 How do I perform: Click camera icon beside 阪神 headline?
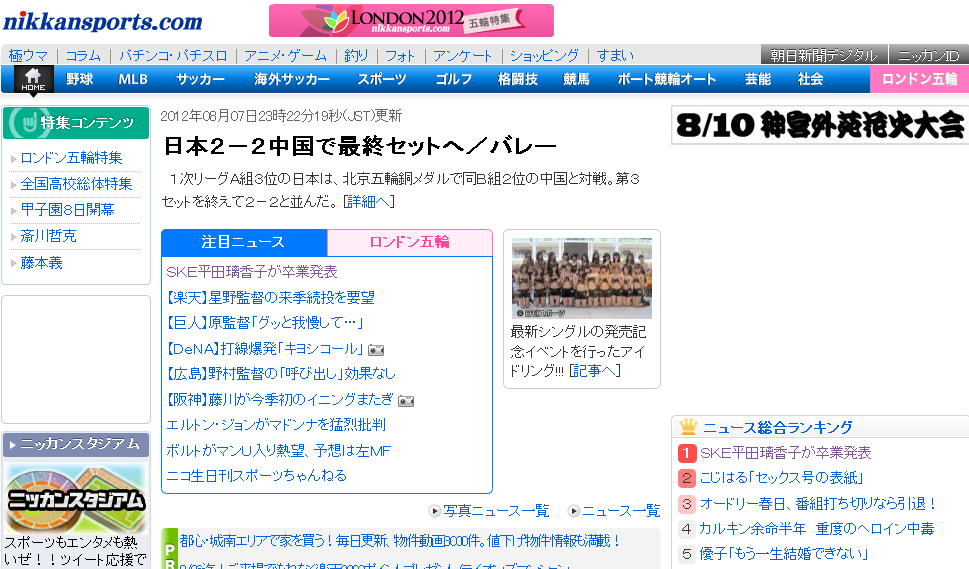coord(406,402)
